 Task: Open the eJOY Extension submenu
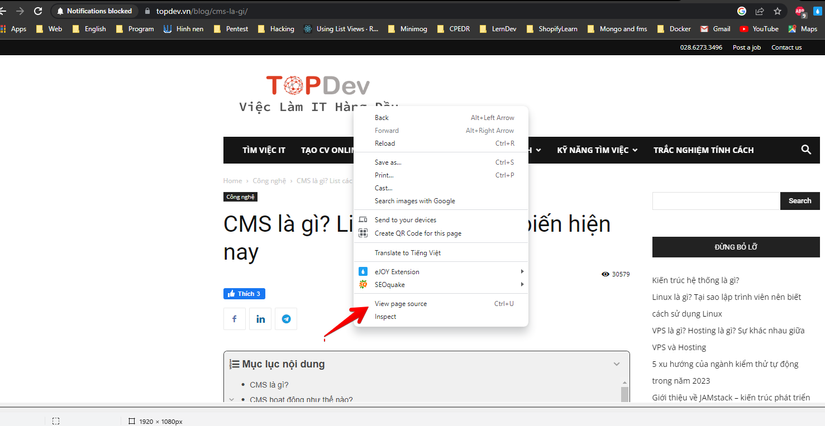pos(440,272)
